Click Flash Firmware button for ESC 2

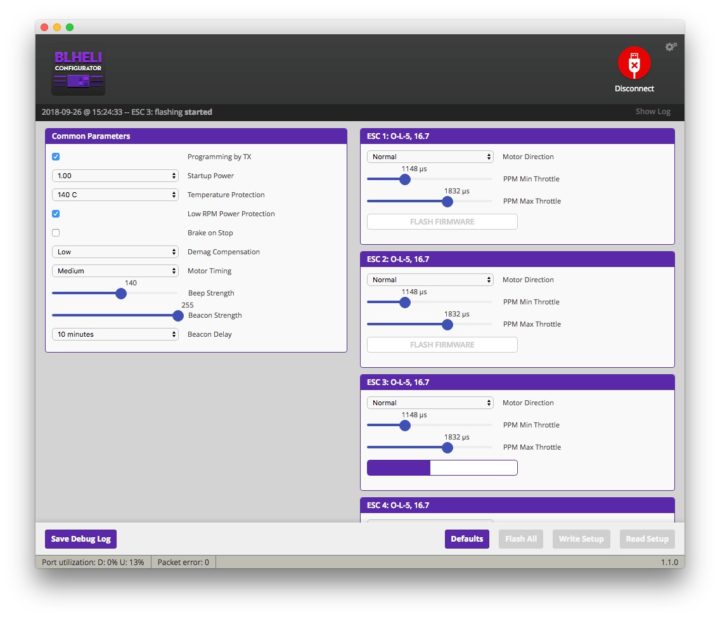point(442,345)
